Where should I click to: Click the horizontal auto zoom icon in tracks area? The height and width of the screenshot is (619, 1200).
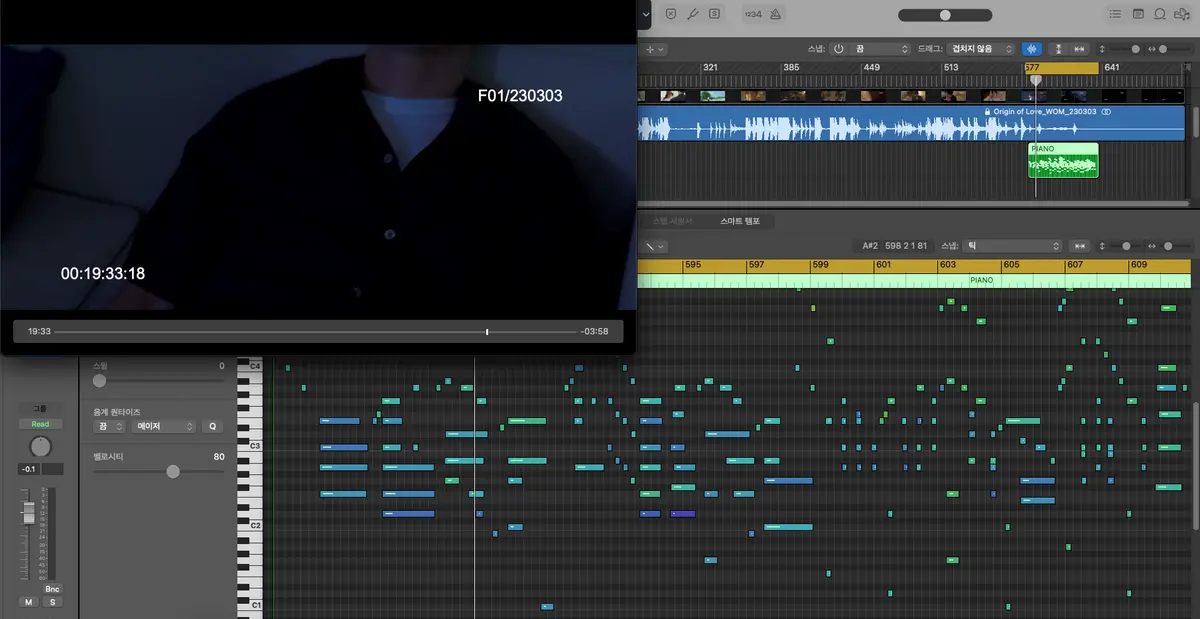tap(1080, 49)
